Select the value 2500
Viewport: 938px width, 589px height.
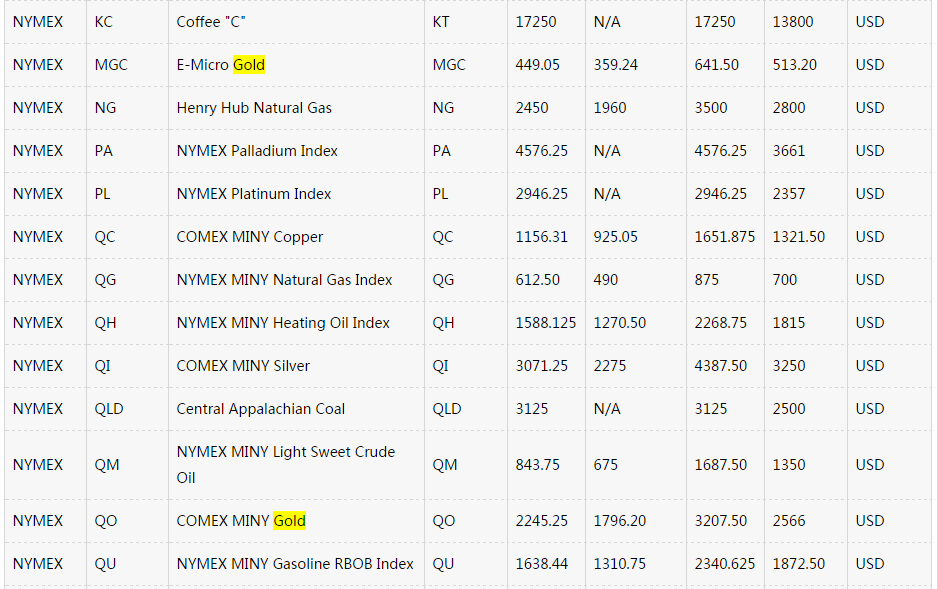tap(788, 410)
